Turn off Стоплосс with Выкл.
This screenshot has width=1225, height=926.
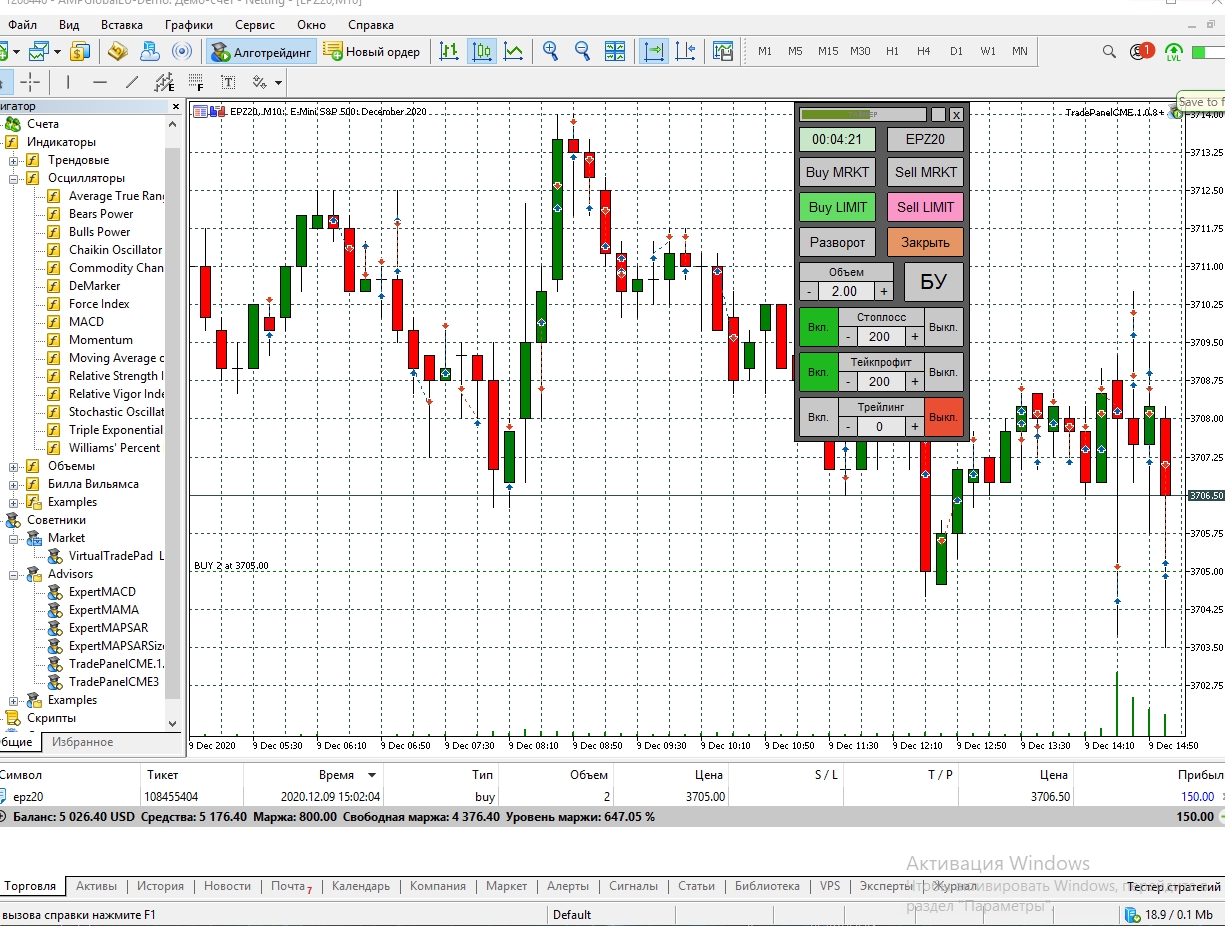(943, 327)
